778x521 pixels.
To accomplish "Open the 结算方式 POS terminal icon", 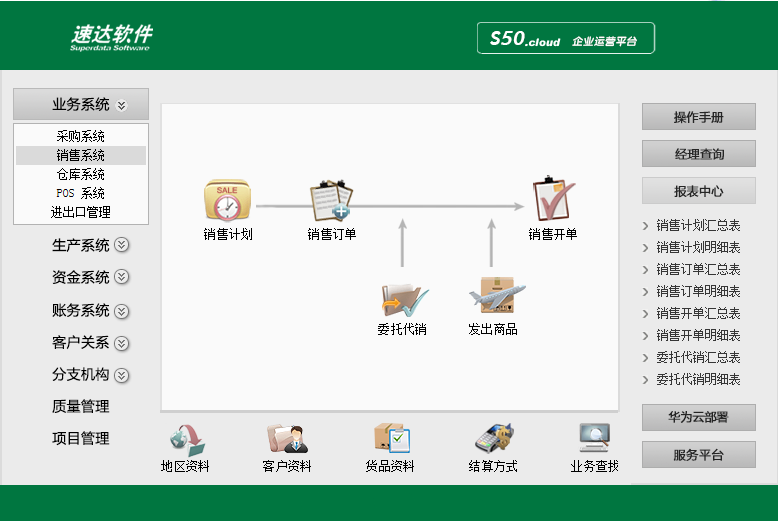I will pyautogui.click(x=494, y=438).
